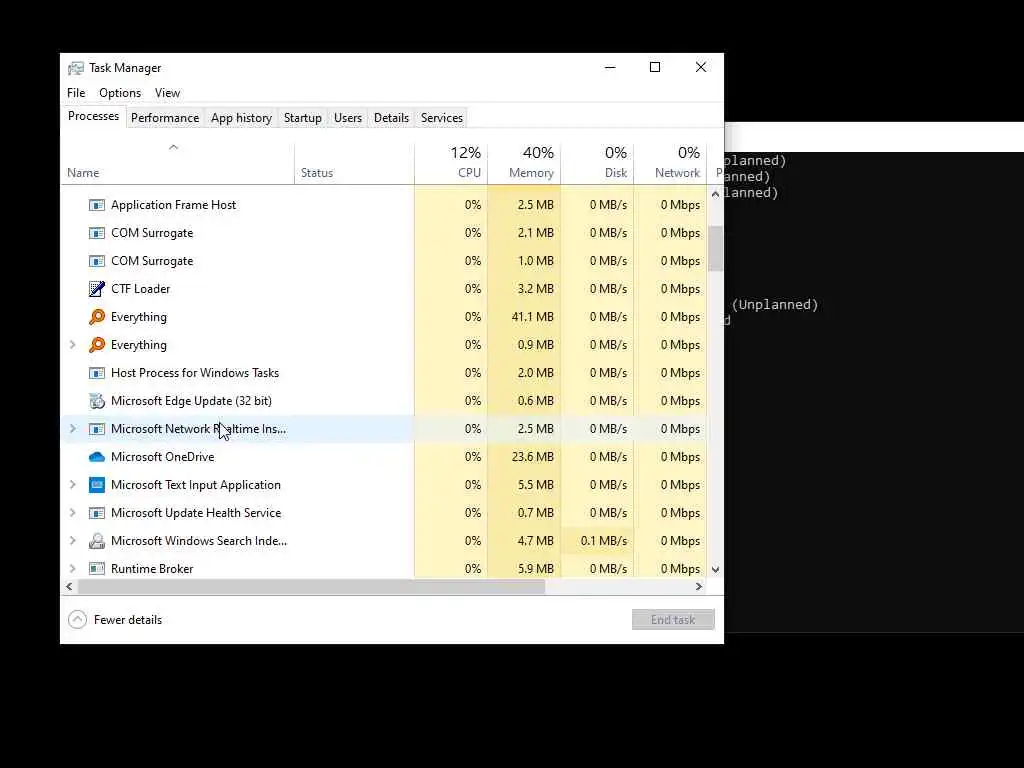Click the horizontal scrollbar left arrow
This screenshot has height=768, width=1024.
click(69, 586)
